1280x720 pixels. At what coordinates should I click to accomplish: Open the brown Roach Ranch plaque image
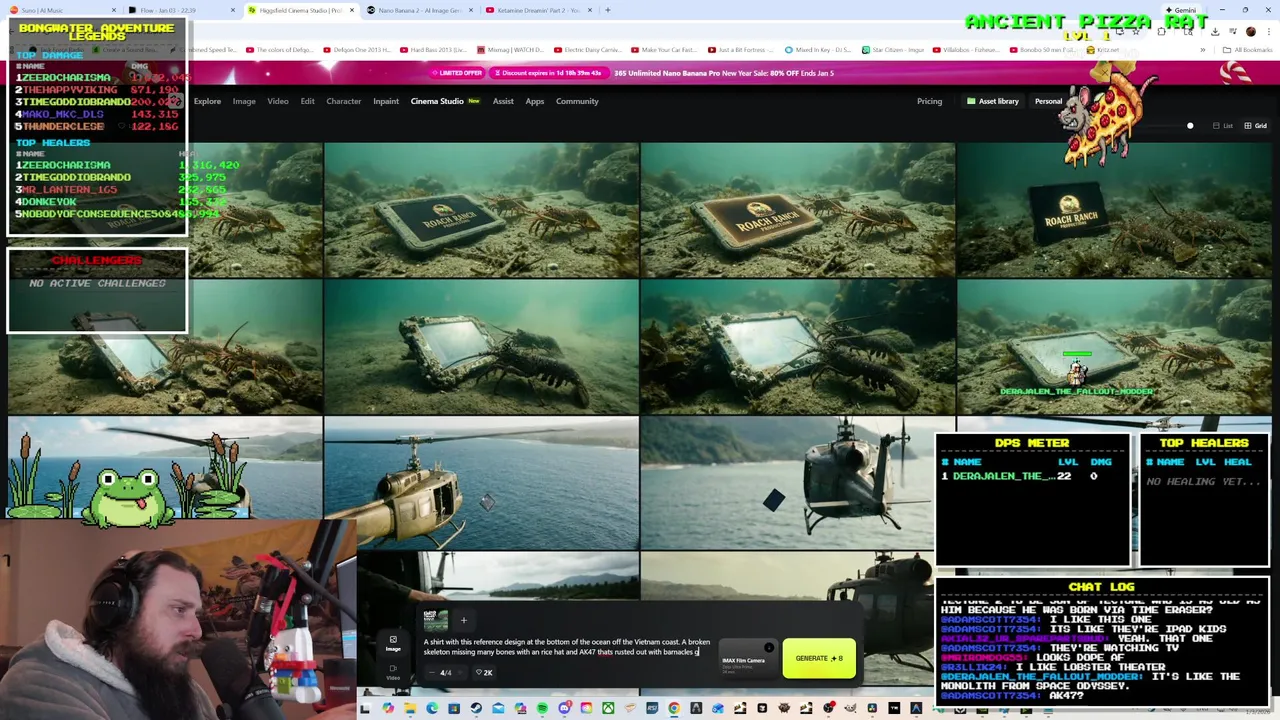click(798, 209)
